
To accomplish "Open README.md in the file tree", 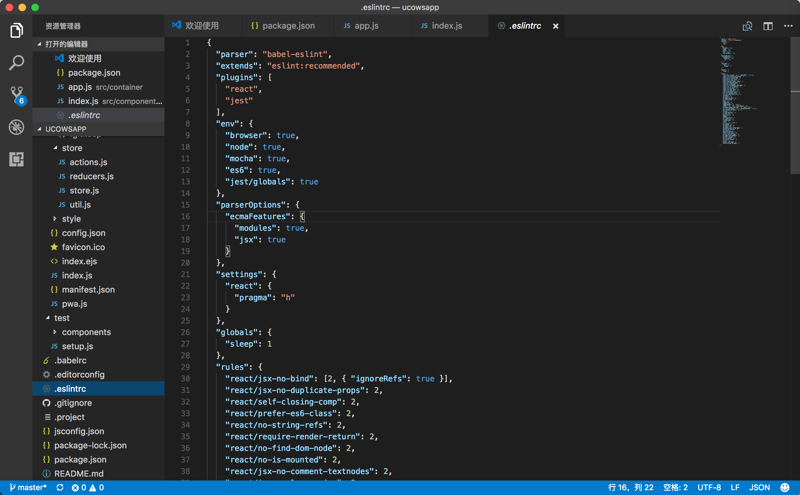I will coord(78,474).
